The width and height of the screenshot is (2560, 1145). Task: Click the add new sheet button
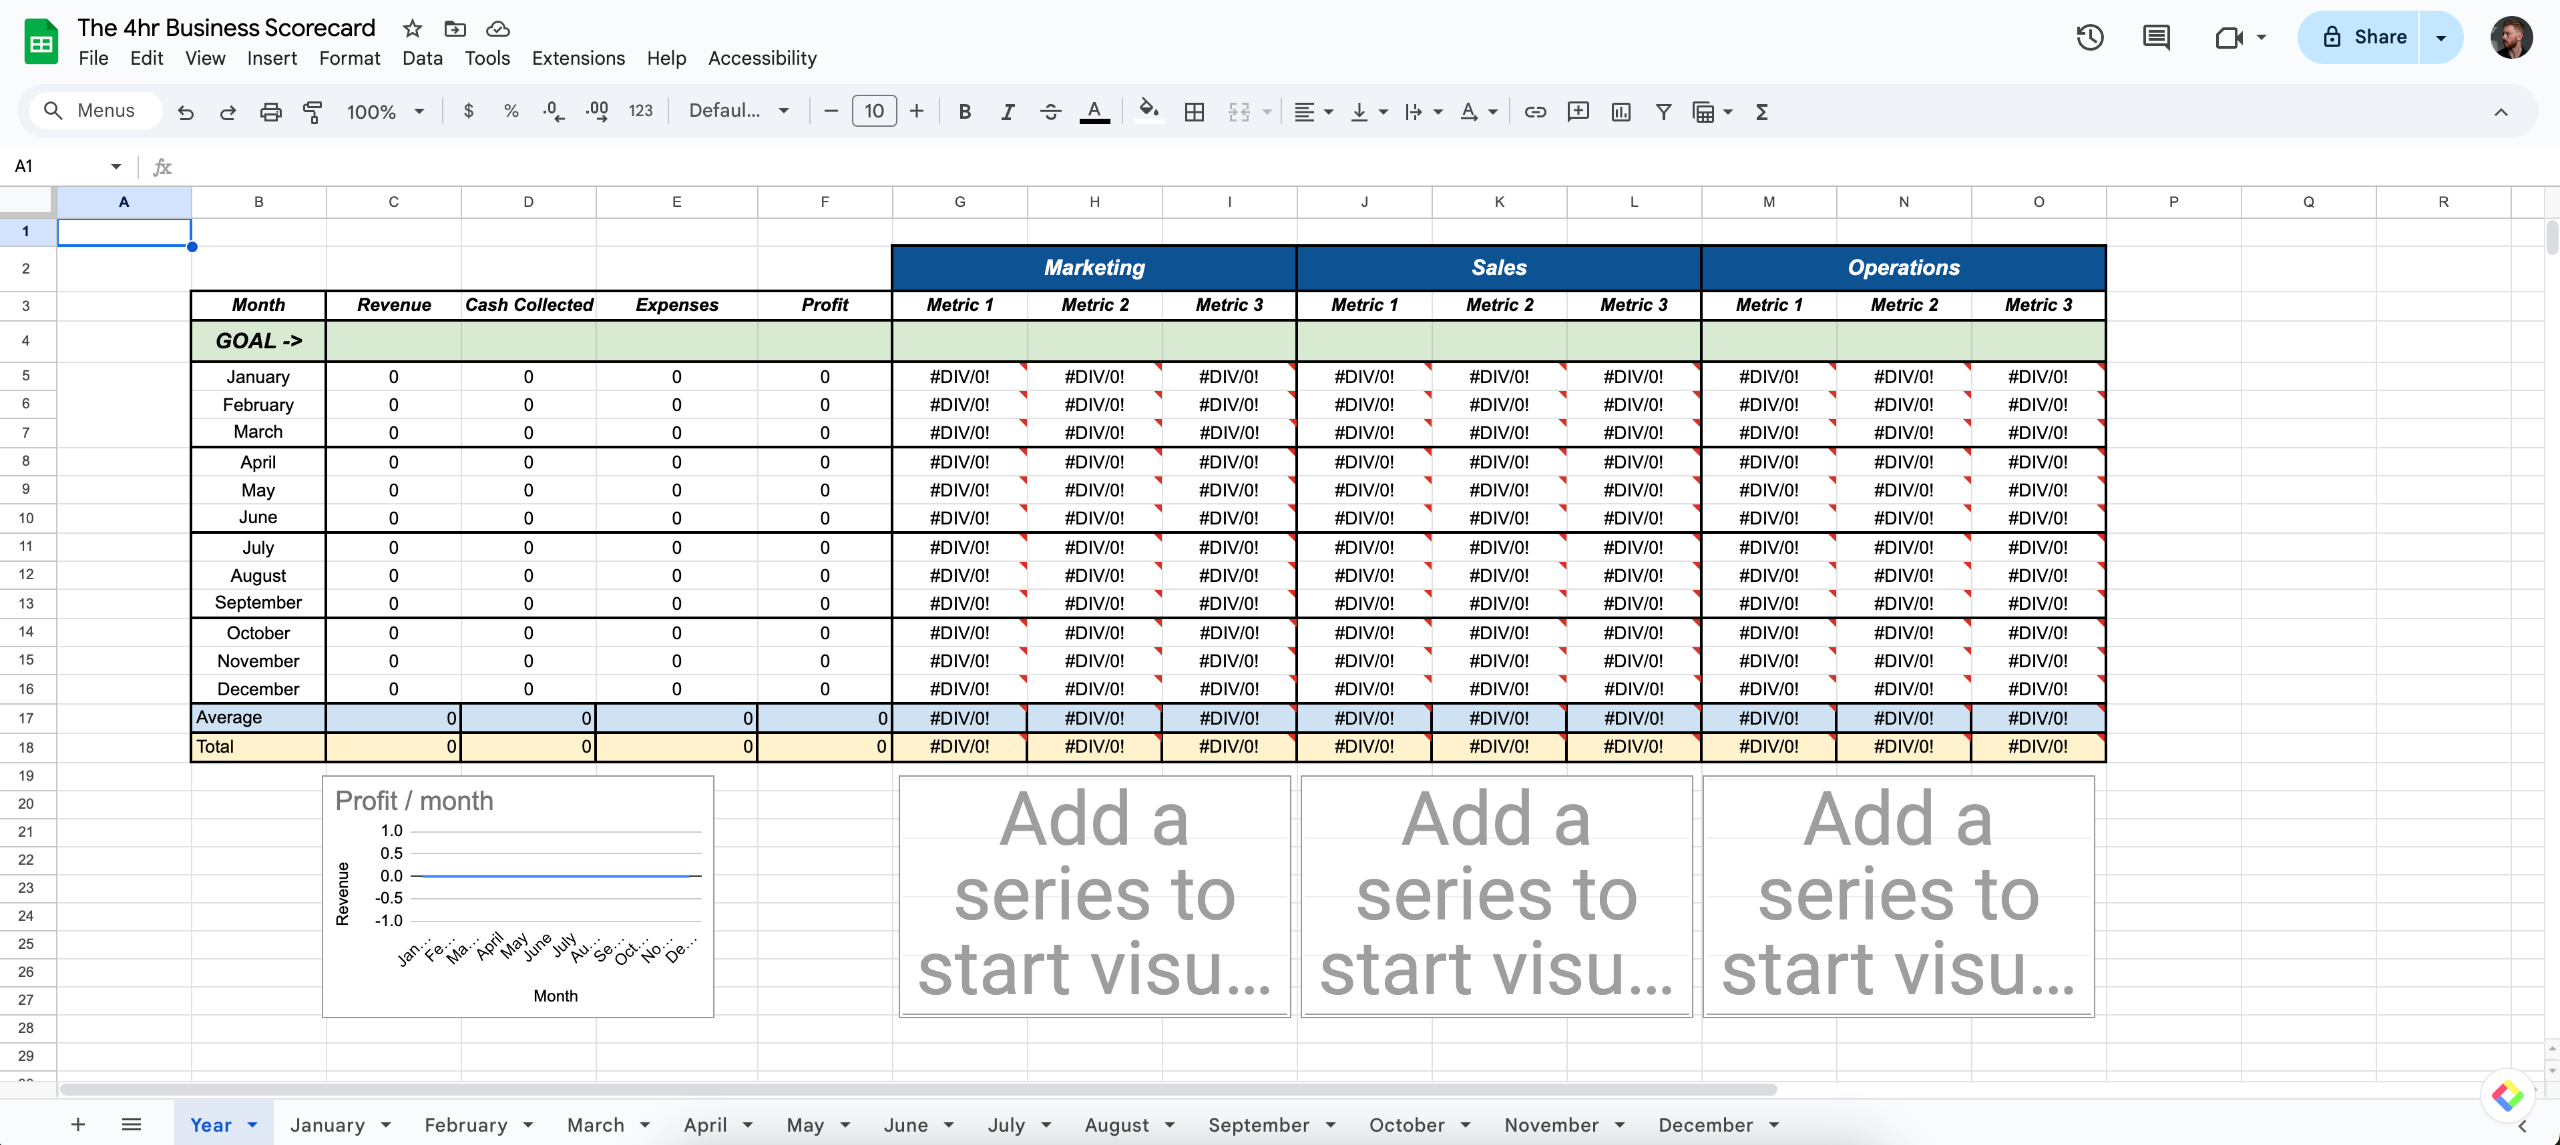(x=78, y=1125)
